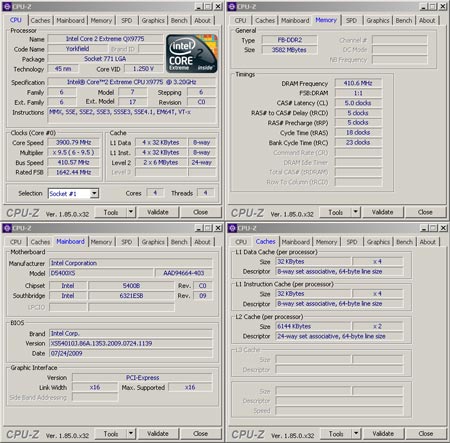This screenshot has width=450, height=443.
Task: Click Tools button in CPU window
Action: (111, 212)
